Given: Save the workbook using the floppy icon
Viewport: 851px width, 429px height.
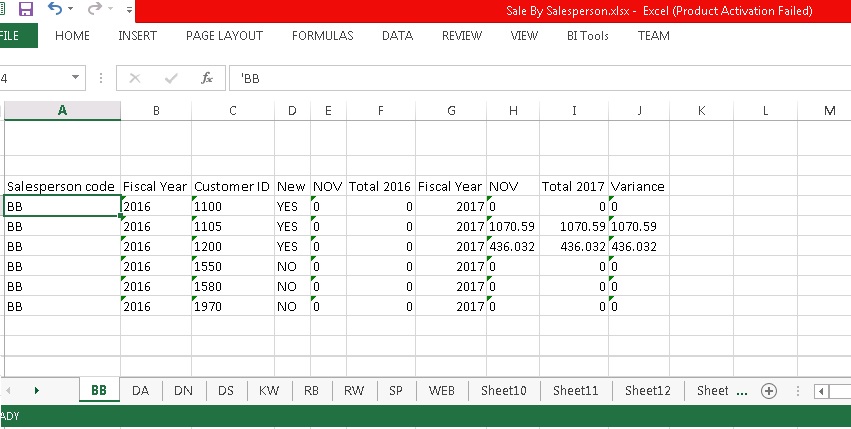Looking at the screenshot, I should [26, 9].
